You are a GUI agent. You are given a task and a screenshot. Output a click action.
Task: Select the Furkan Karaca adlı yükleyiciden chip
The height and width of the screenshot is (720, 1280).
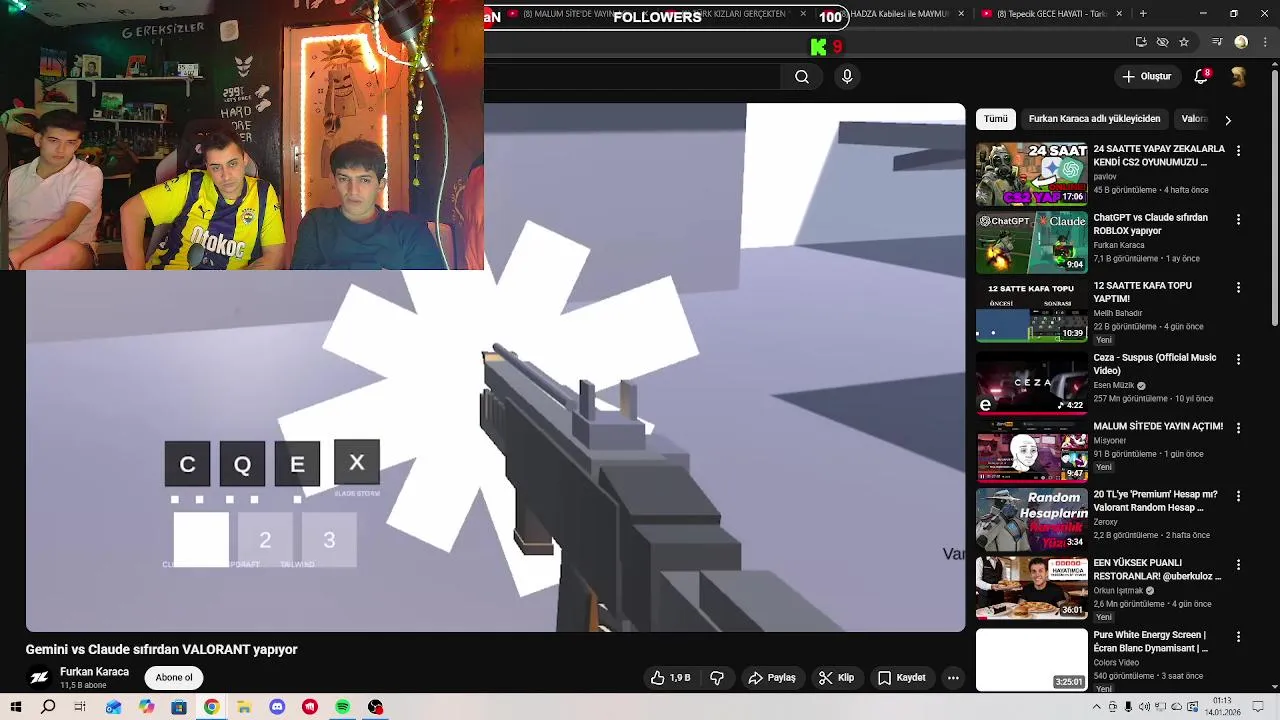point(1094,119)
